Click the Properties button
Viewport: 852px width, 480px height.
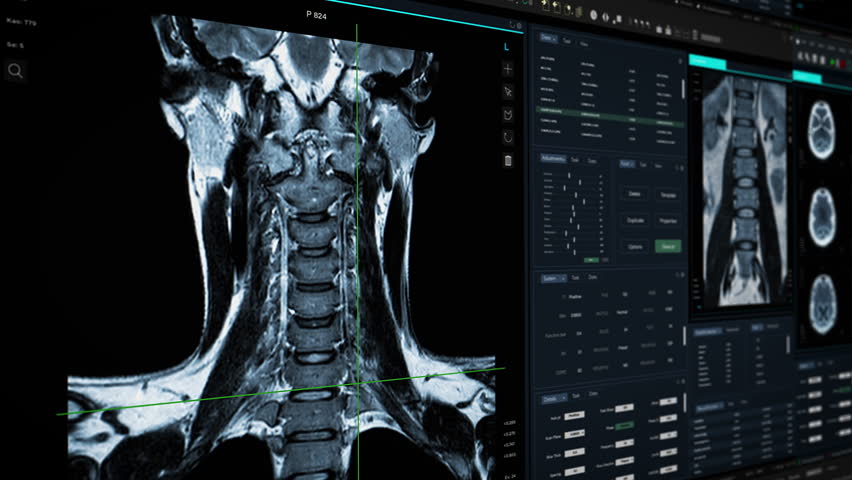click(668, 221)
